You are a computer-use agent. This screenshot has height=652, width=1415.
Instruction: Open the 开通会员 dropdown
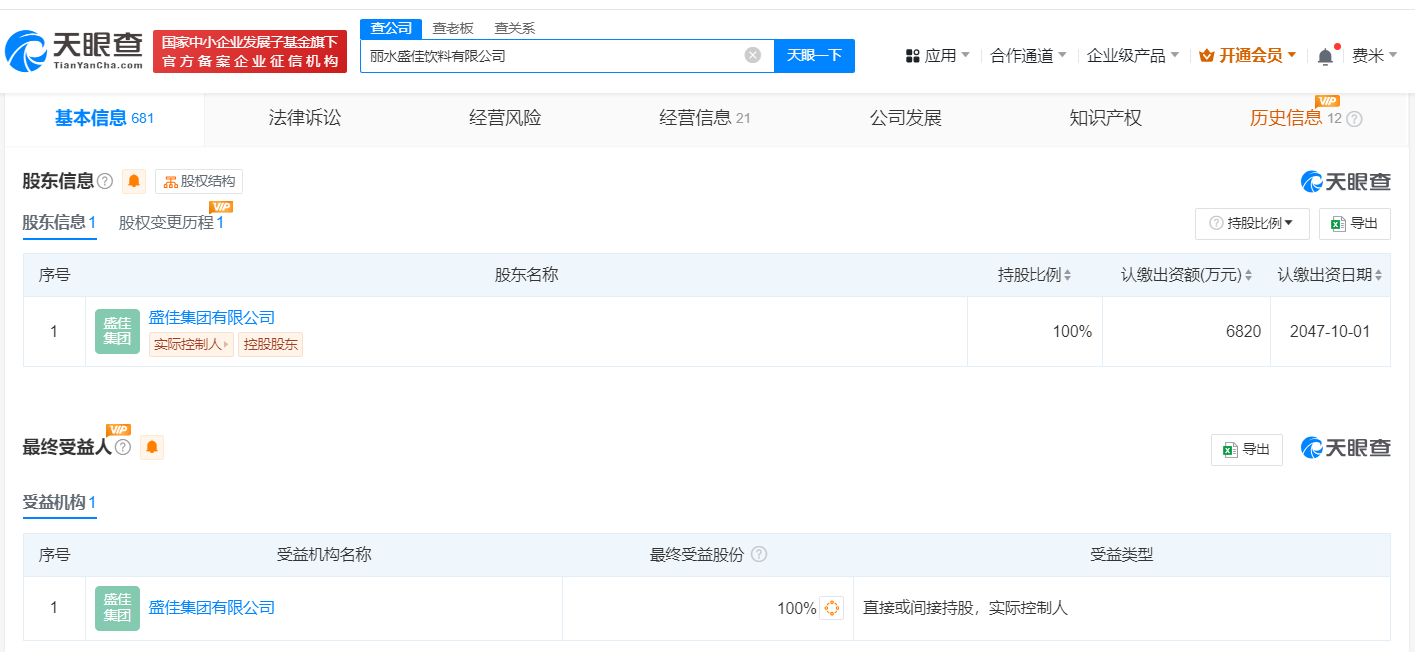[x=1248, y=56]
